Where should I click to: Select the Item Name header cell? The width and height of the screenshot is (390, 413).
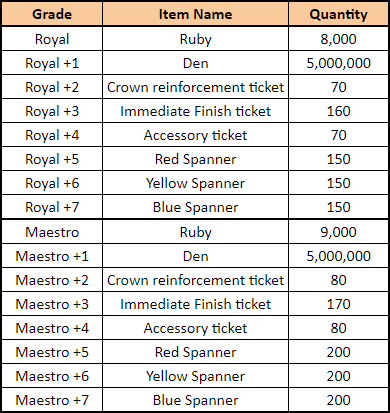[195, 14]
